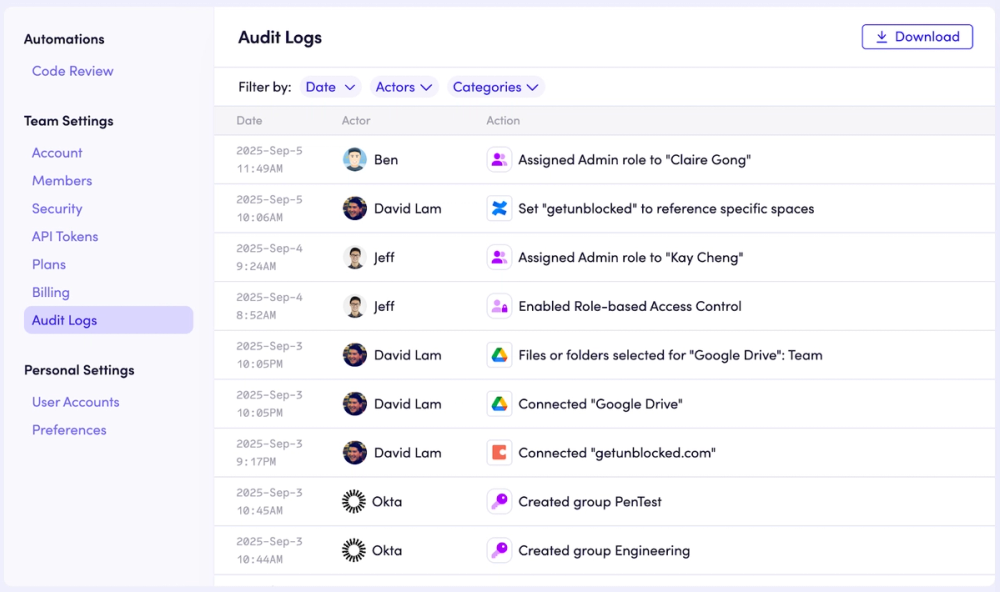Open Code Review under Automations
The image size is (1000, 592).
tap(73, 71)
